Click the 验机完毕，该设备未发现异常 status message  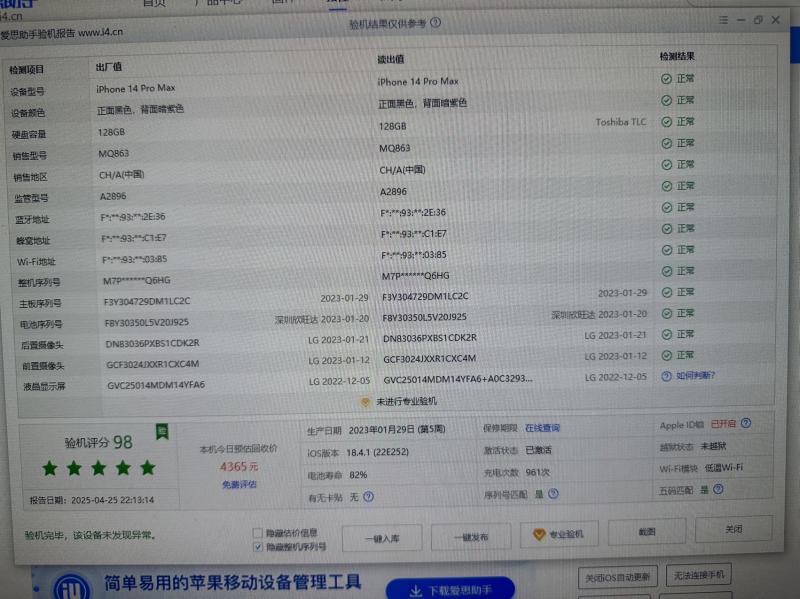pos(90,535)
